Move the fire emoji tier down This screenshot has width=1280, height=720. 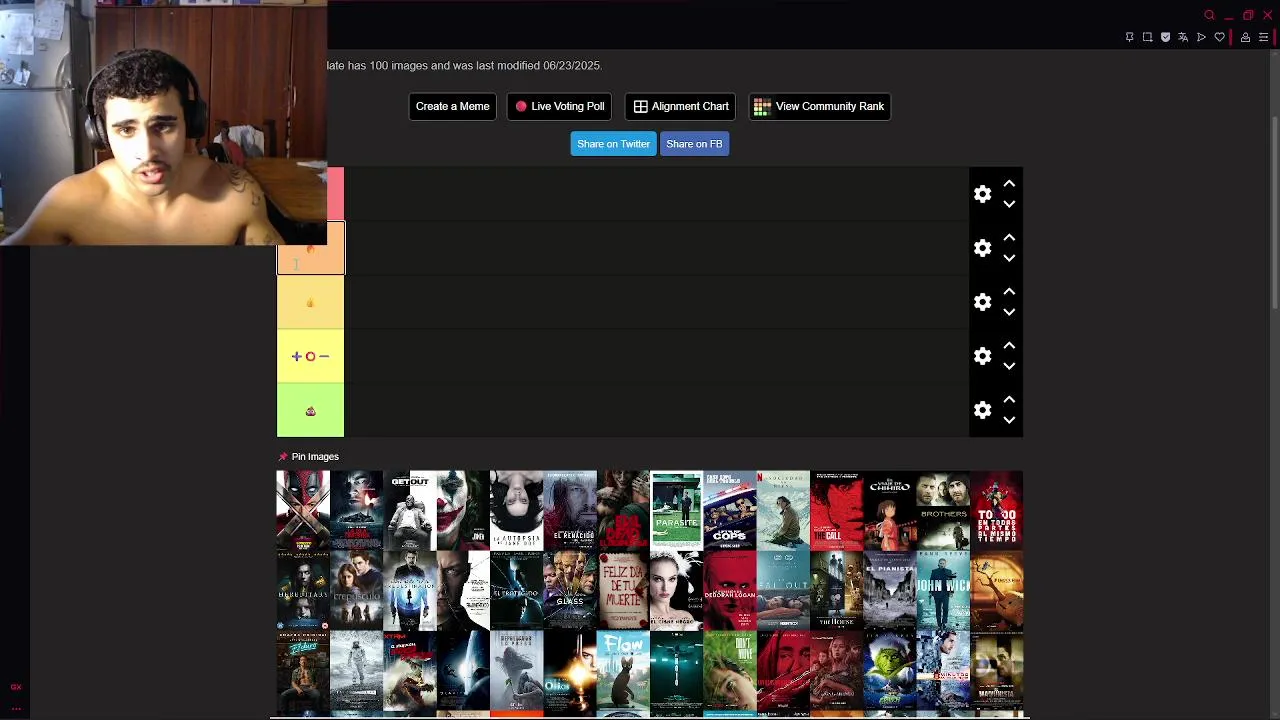click(1009, 312)
